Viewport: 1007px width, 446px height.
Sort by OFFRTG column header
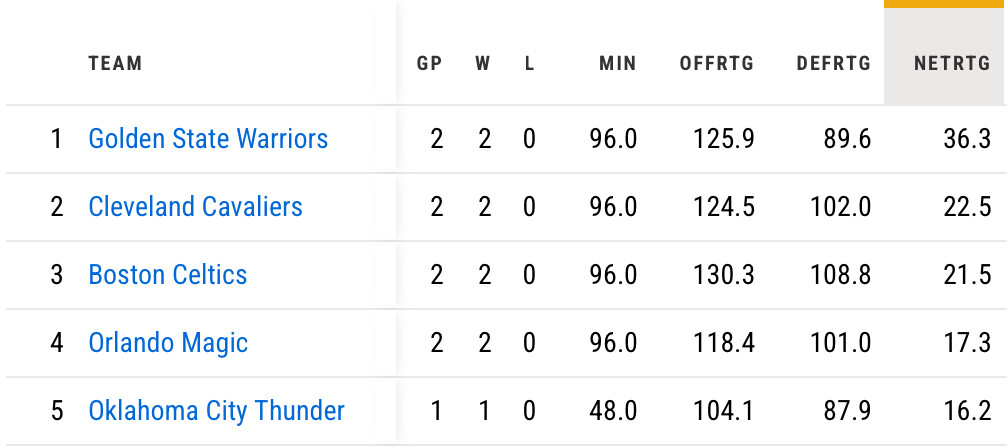click(x=716, y=64)
